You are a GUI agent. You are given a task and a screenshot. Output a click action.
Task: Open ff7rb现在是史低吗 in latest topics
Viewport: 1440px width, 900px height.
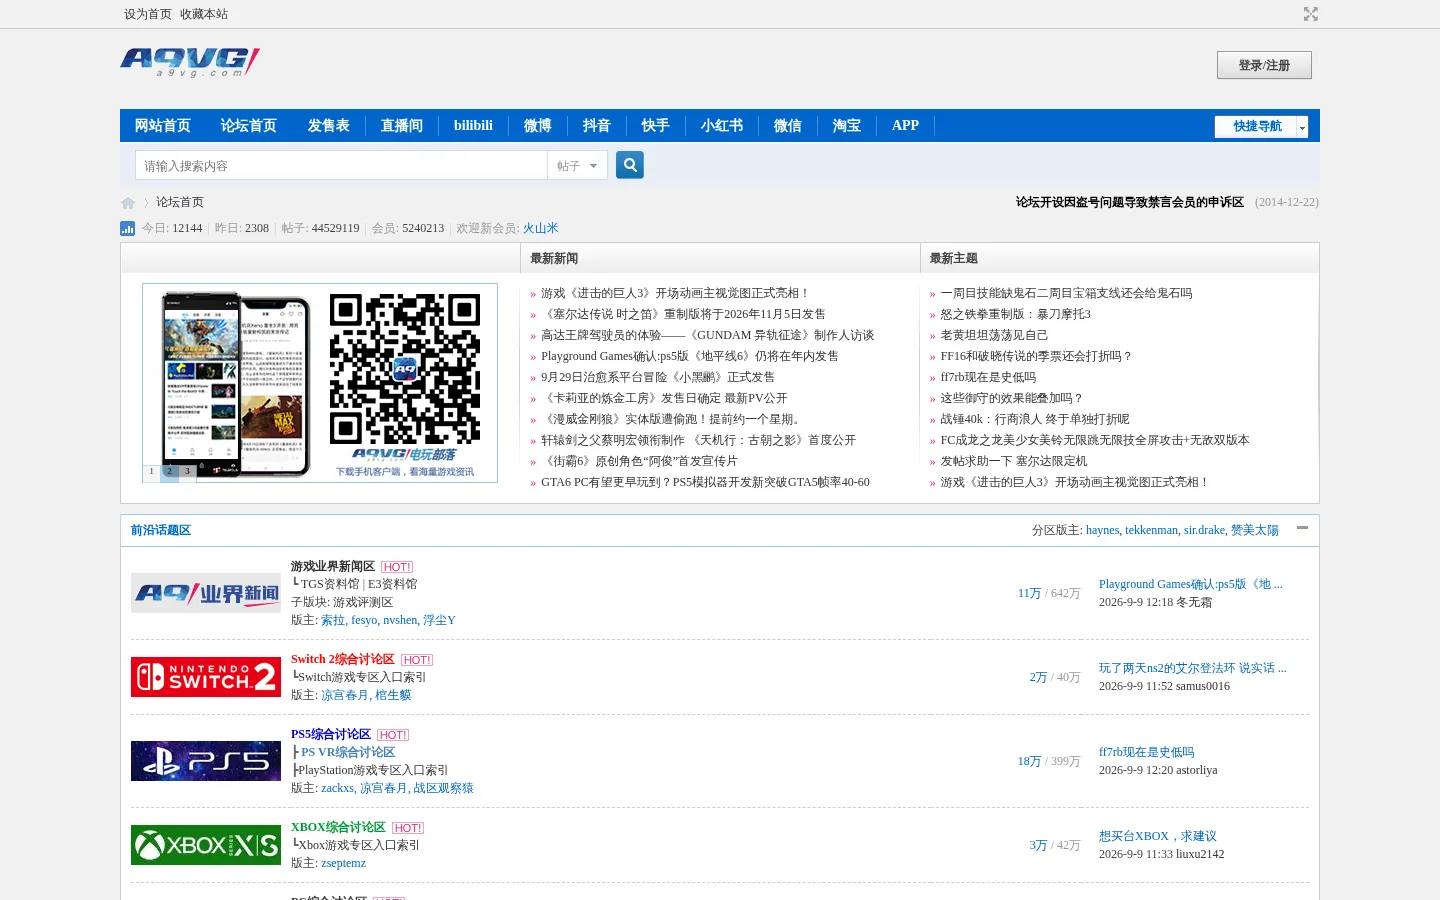(988, 377)
